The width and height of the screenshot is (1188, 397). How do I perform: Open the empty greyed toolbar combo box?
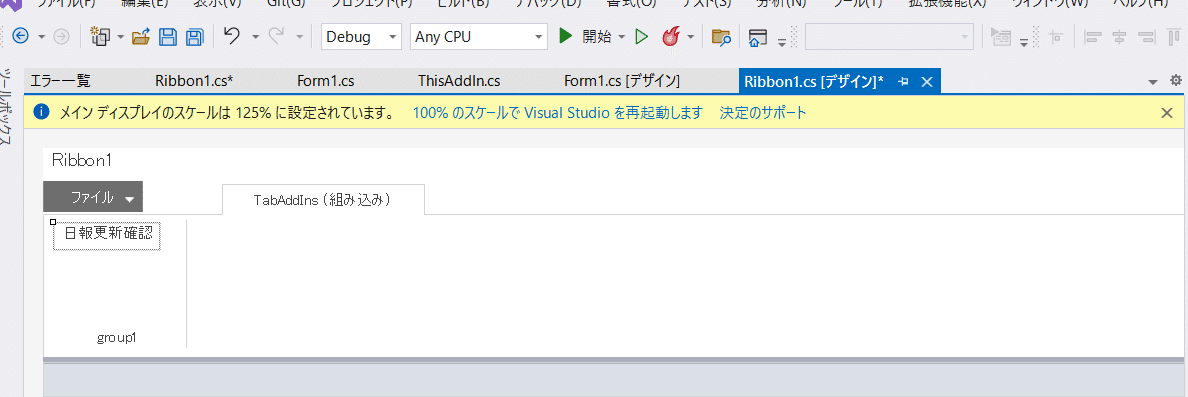tap(889, 36)
